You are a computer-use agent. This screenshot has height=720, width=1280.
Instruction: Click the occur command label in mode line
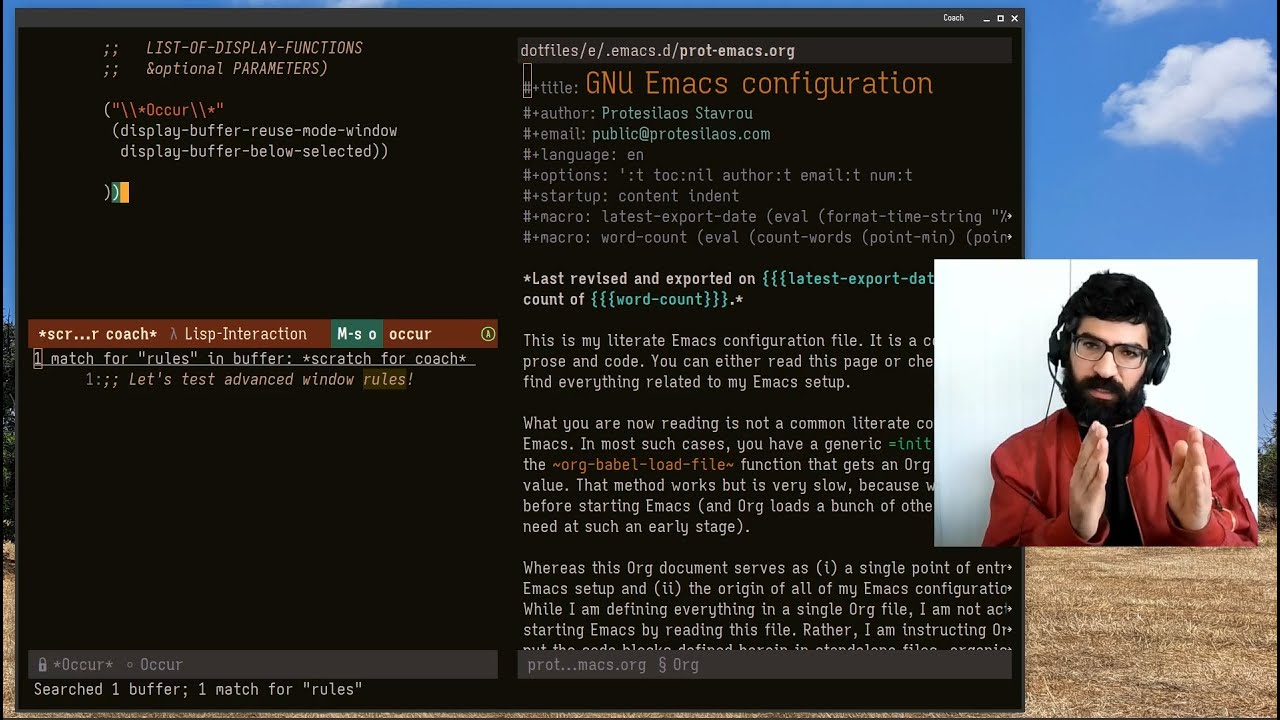[x=410, y=334]
